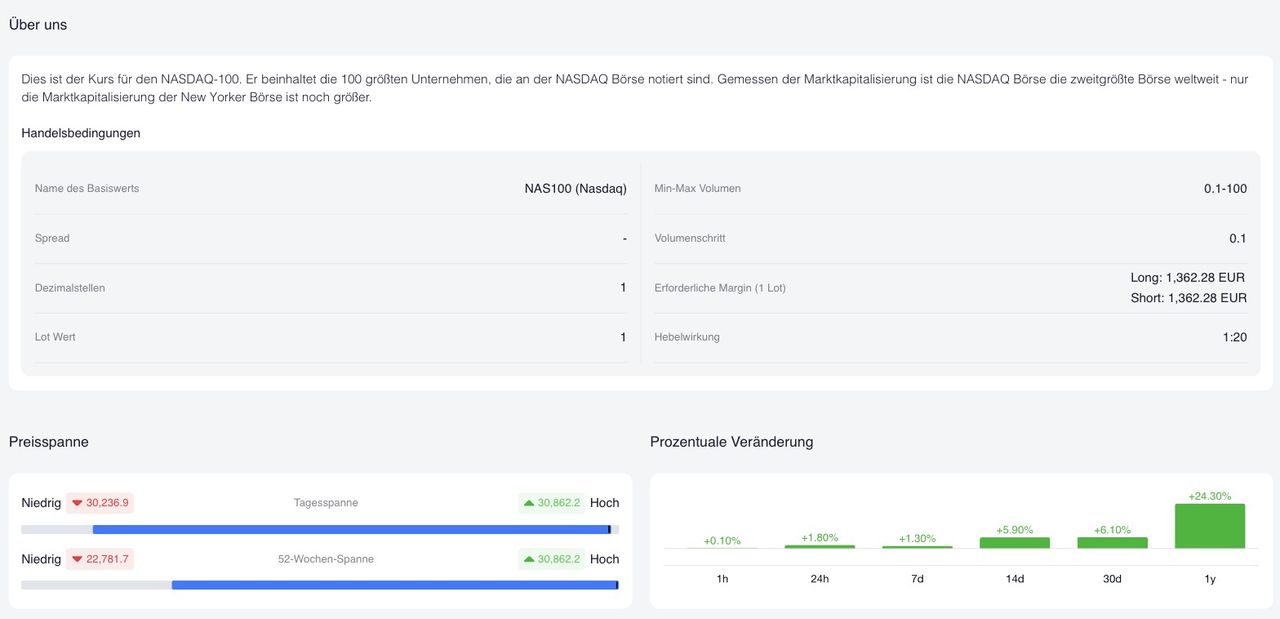
Task: Click the Niedrig label in the 52-Wochen-Spanne row
Action: pos(41,559)
